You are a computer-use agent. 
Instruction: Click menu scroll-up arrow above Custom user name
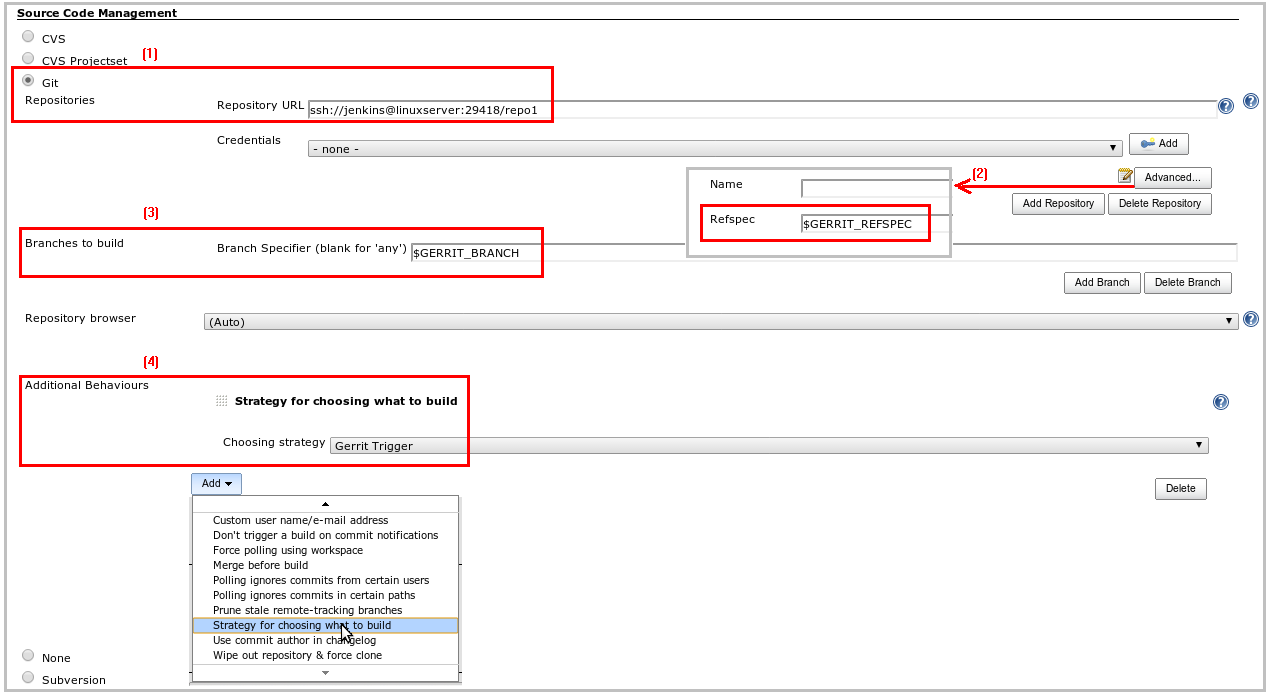coord(325,504)
